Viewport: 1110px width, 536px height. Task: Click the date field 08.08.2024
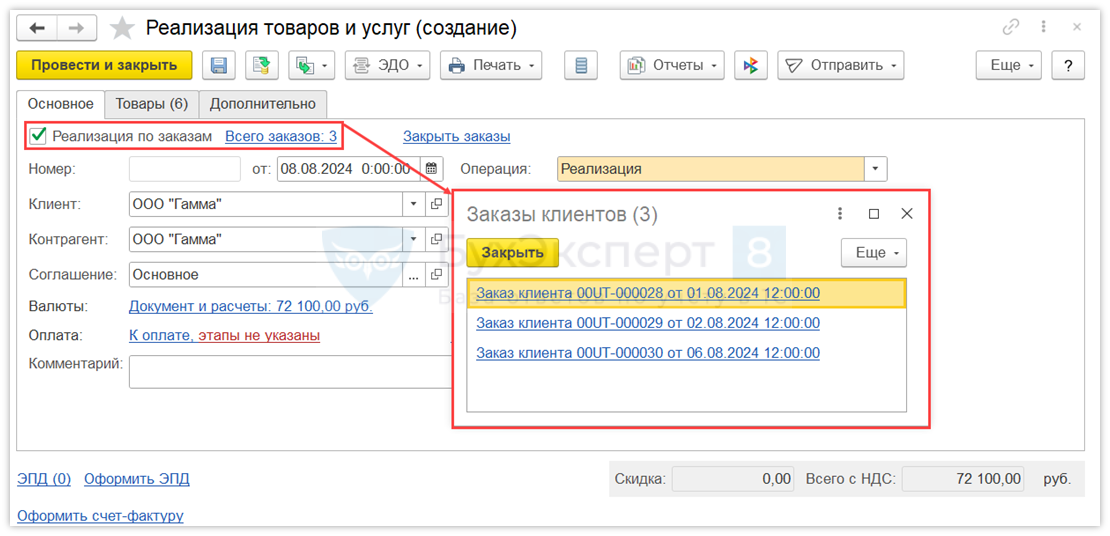(348, 169)
